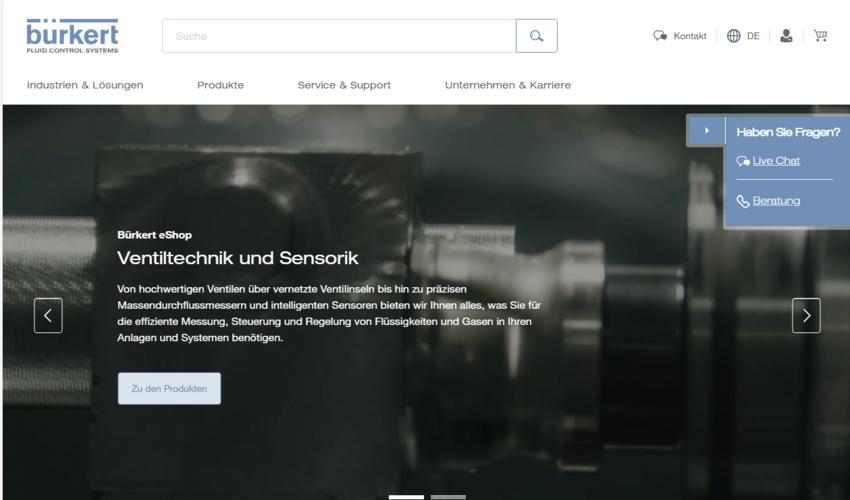Click the Kontakt speech bubble icon
Image resolution: width=850 pixels, height=500 pixels.
(660, 36)
